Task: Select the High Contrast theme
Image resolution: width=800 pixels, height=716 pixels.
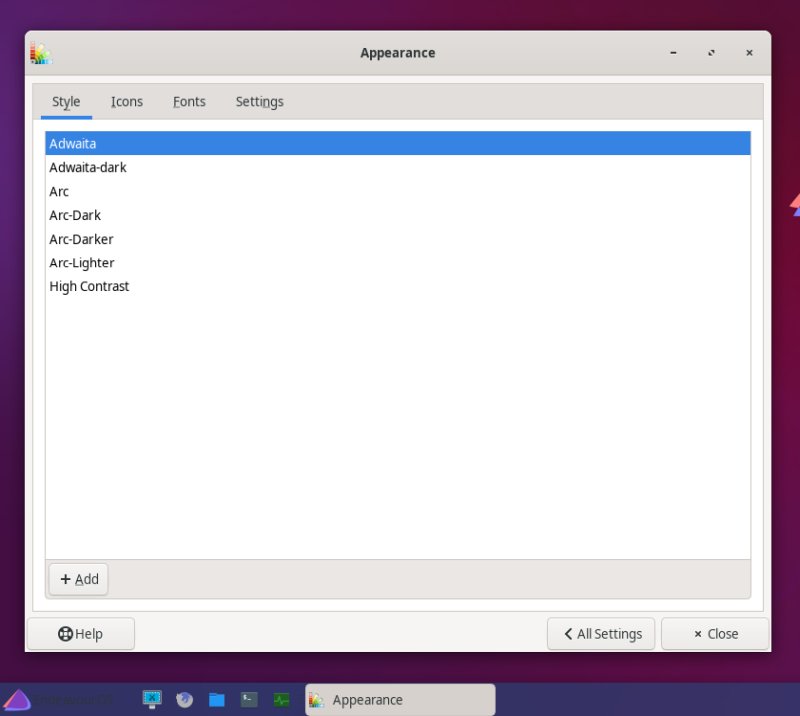Action: coord(398,286)
